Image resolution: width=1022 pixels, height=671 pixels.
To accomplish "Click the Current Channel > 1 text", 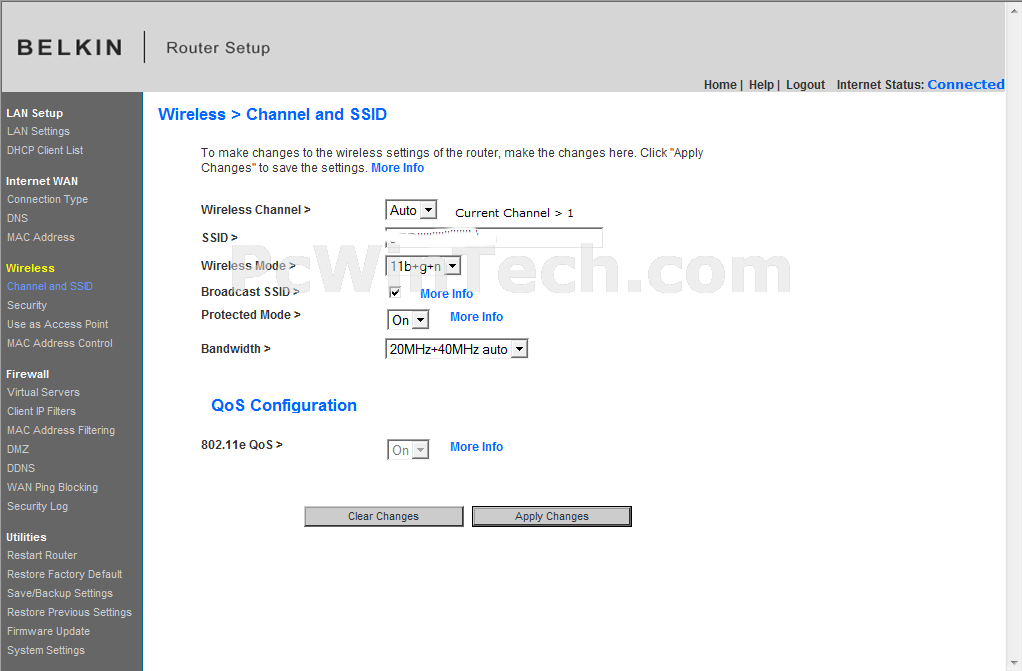I will point(514,213).
